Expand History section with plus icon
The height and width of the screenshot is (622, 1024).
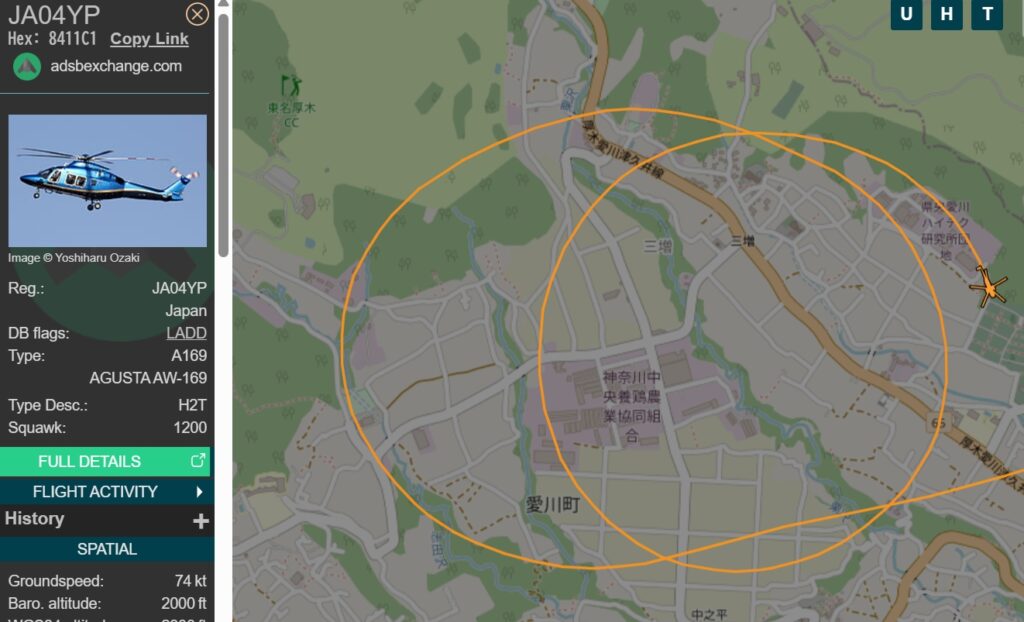tap(201, 521)
